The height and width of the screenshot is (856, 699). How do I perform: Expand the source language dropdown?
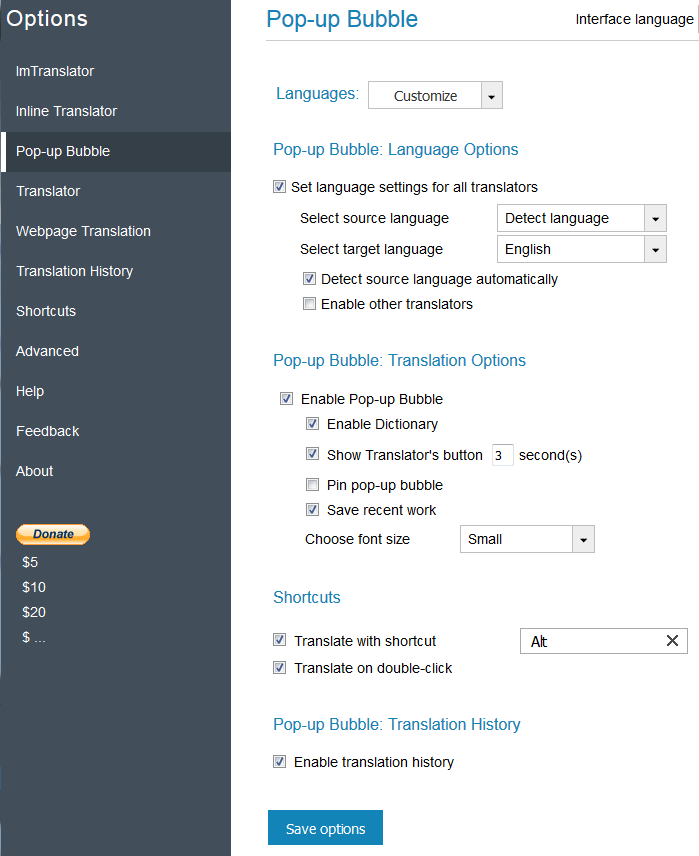click(x=581, y=218)
